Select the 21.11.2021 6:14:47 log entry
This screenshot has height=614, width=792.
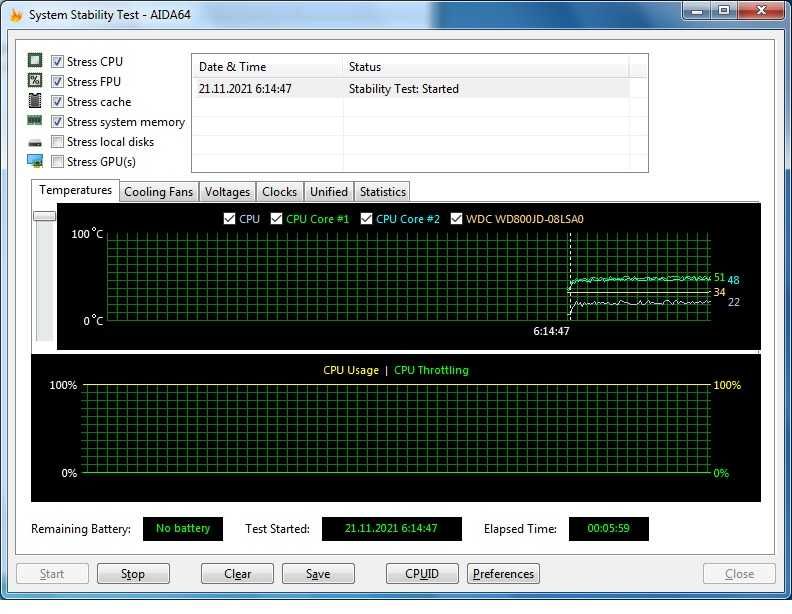(411, 89)
